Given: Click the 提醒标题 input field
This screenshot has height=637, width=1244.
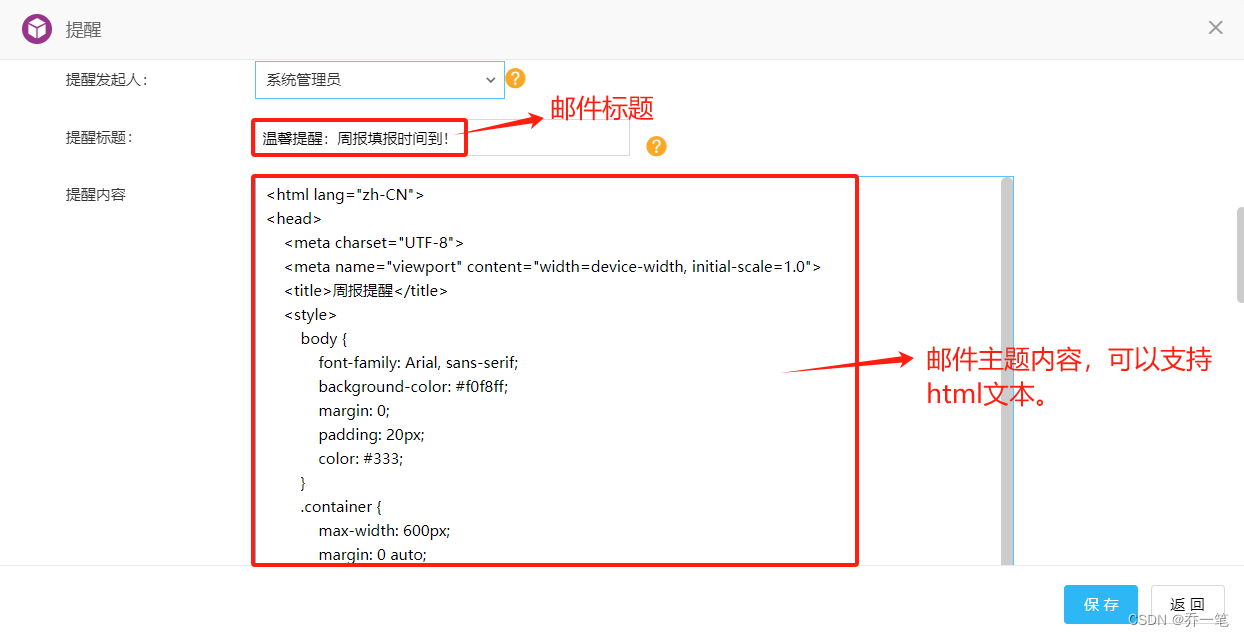Looking at the screenshot, I should point(441,138).
